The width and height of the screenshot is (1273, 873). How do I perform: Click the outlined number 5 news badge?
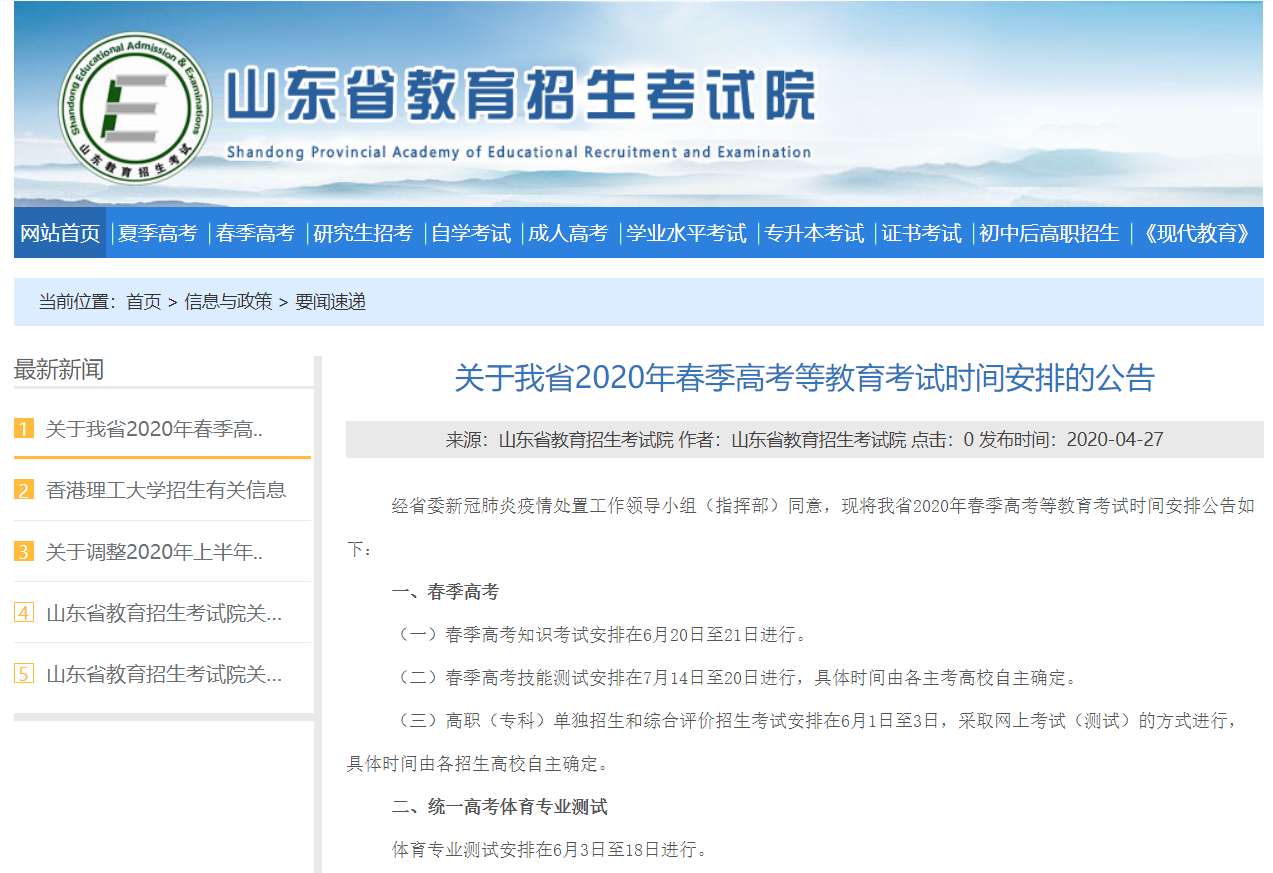click(24, 674)
